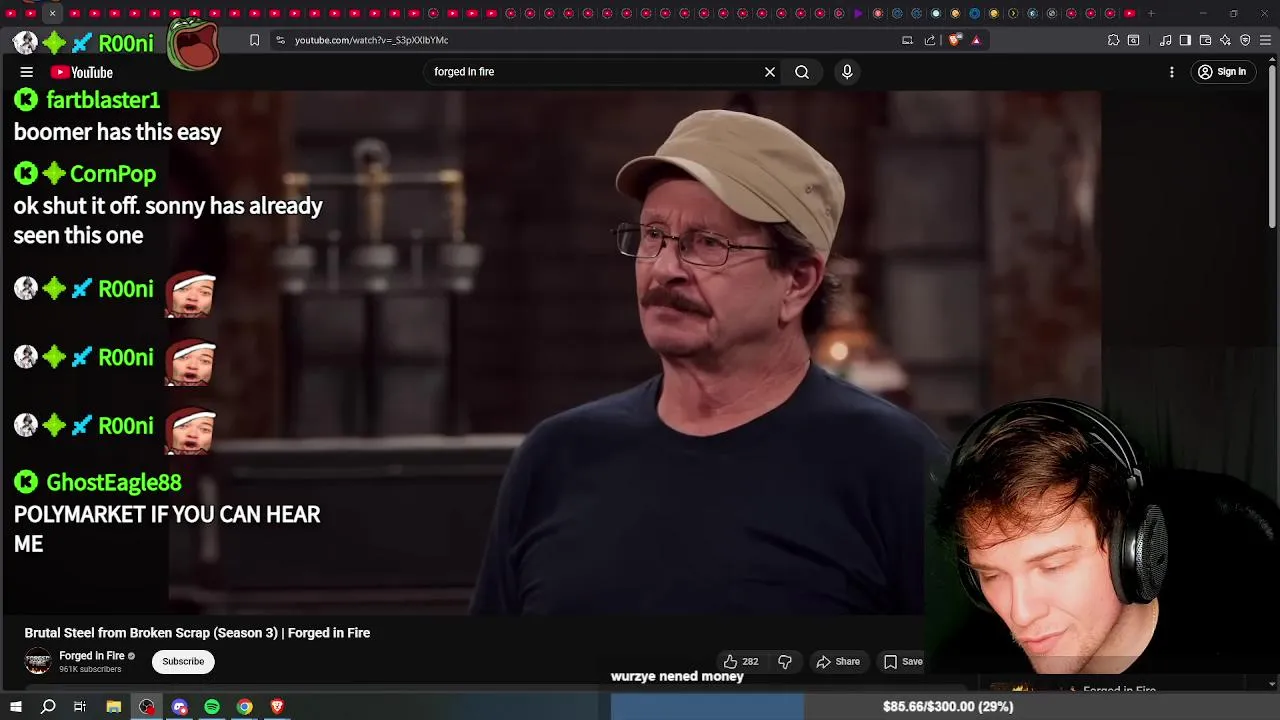This screenshot has height=720, width=1280.
Task: Click the Sign in button
Action: click(1222, 72)
